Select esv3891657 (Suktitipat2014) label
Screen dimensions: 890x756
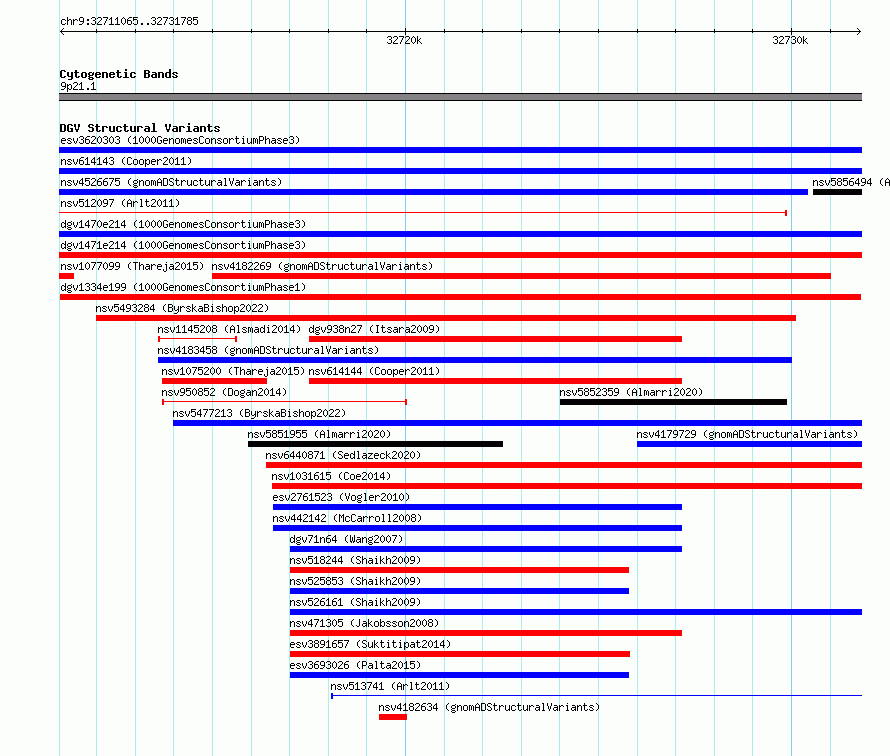click(370, 644)
